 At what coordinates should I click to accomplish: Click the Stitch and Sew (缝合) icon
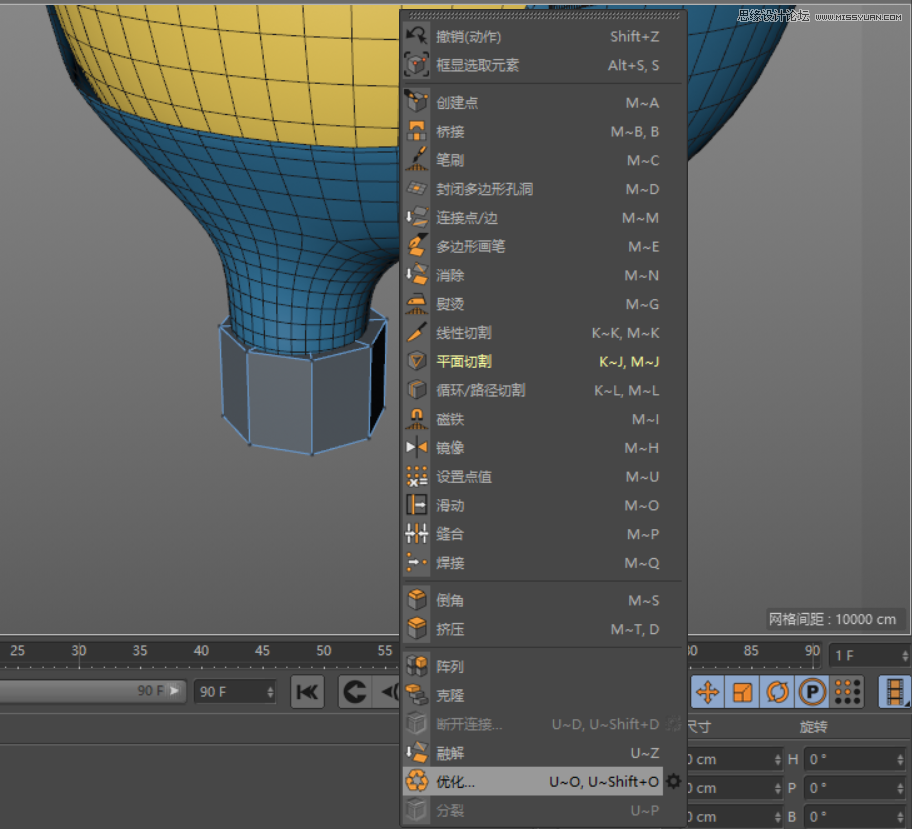click(416, 534)
